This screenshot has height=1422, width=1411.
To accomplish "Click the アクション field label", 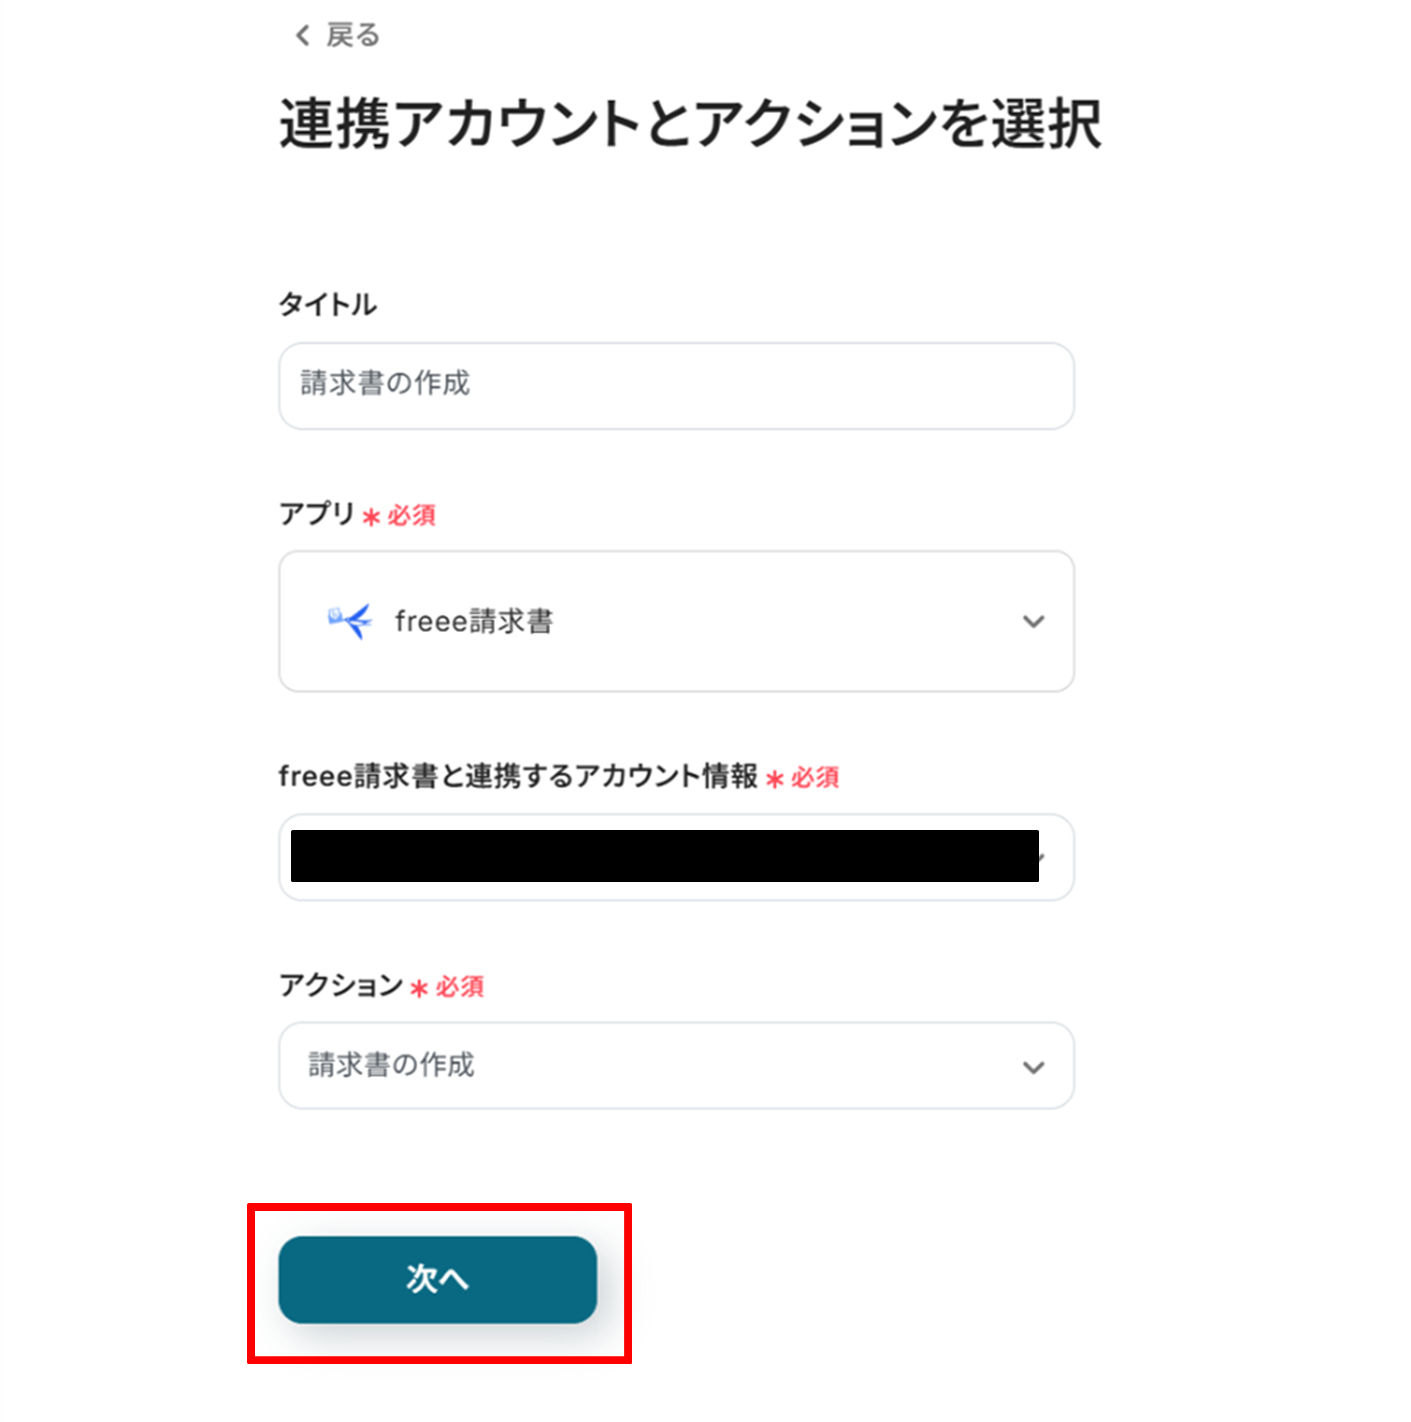I will tap(340, 985).
